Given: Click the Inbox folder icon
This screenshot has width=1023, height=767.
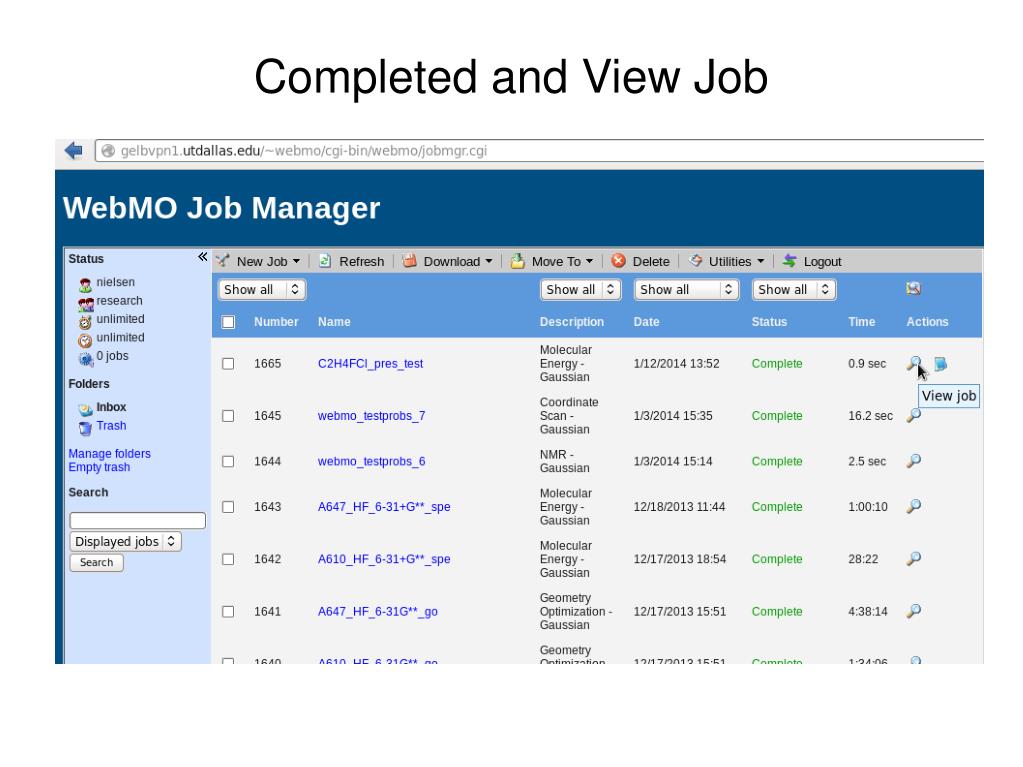Looking at the screenshot, I should pyautogui.click(x=85, y=409).
